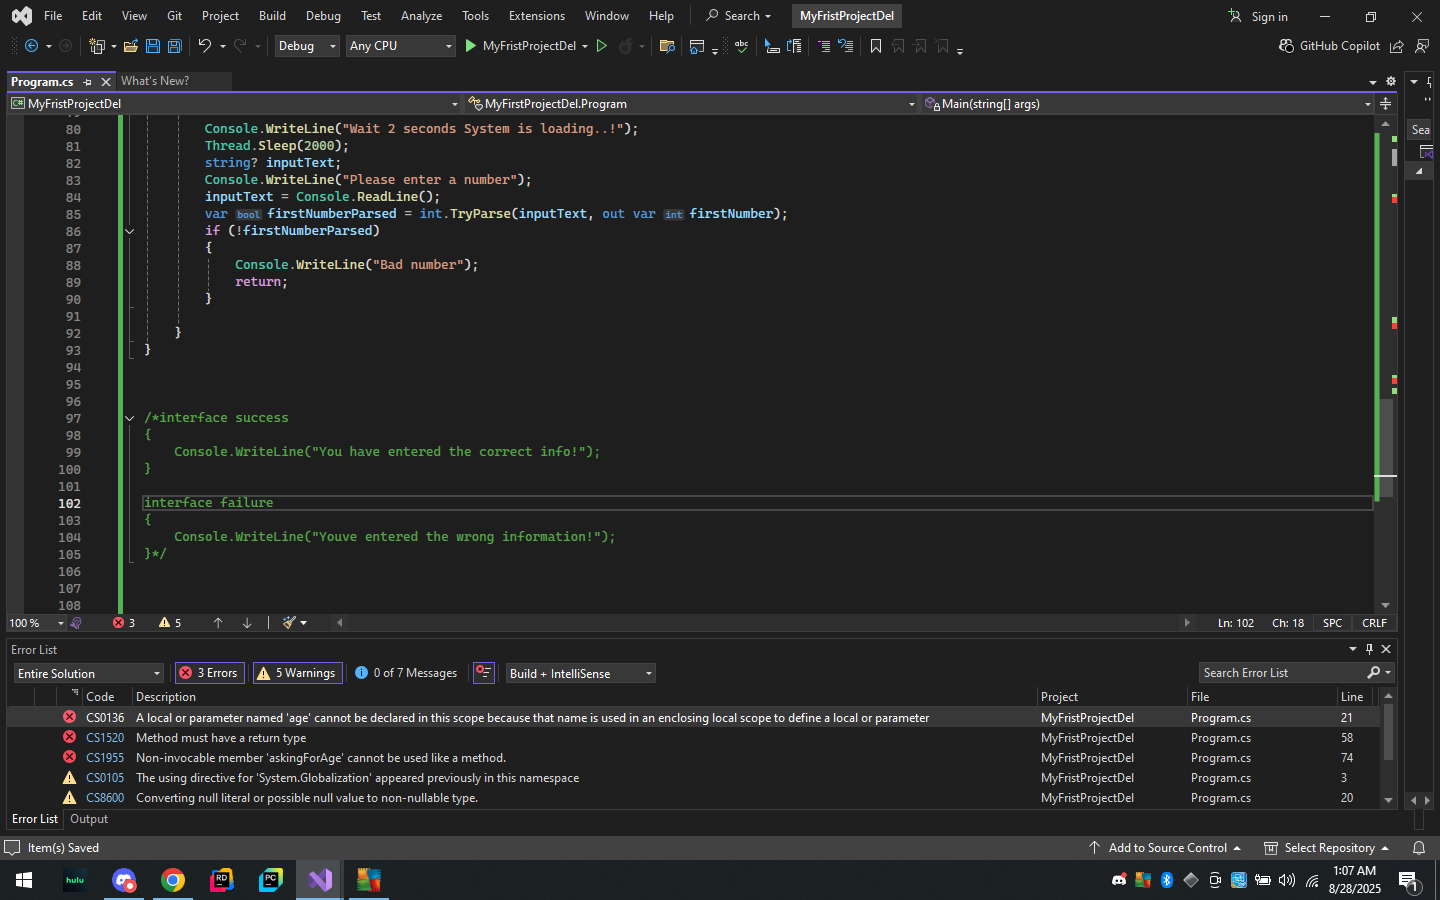Click Start Without Debugging outline play icon
Viewport: 1440px width, 900px height.
(x=602, y=46)
